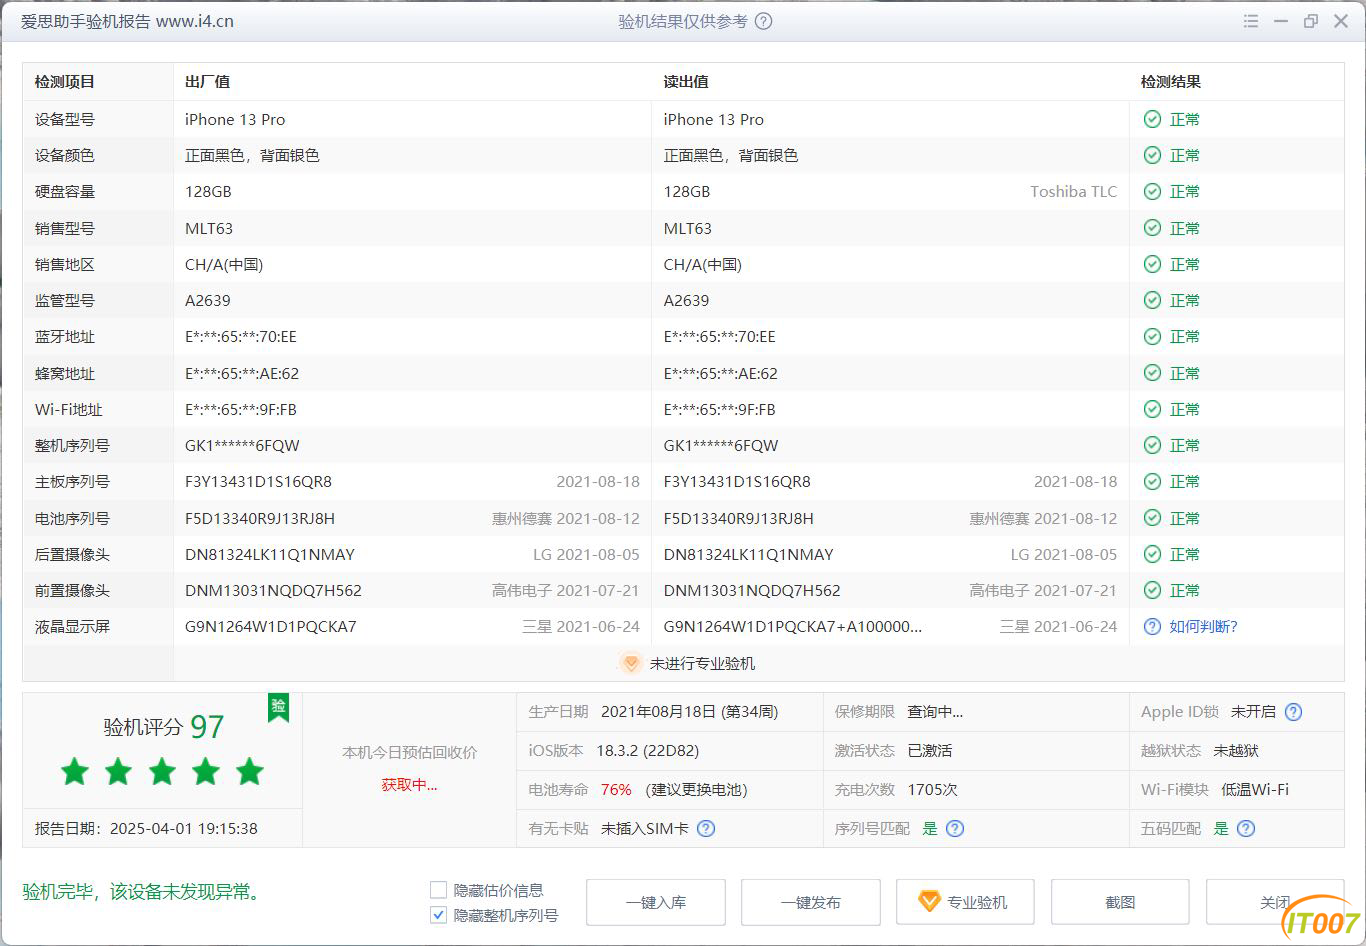Screen dimensions: 1366x946
Task: Click factory value A2639
Action: tap(208, 301)
